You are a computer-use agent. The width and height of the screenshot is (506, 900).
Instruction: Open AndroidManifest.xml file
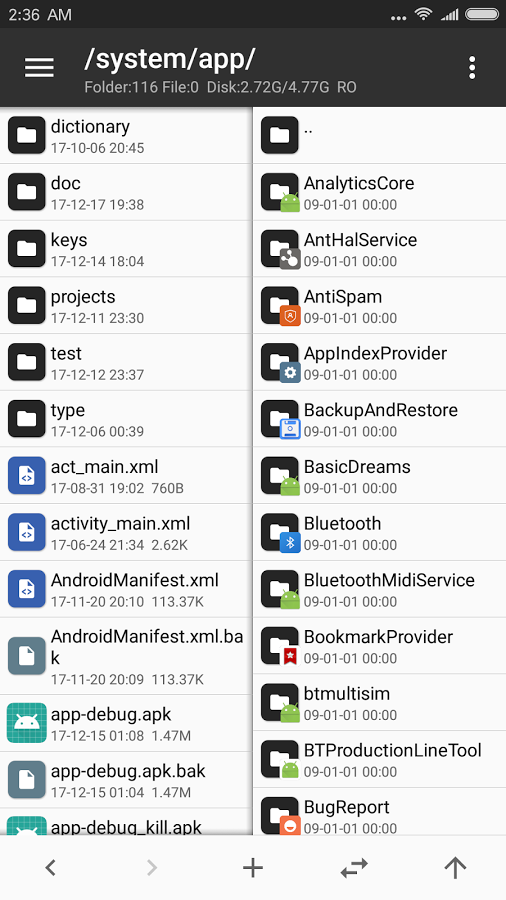click(x=126, y=589)
